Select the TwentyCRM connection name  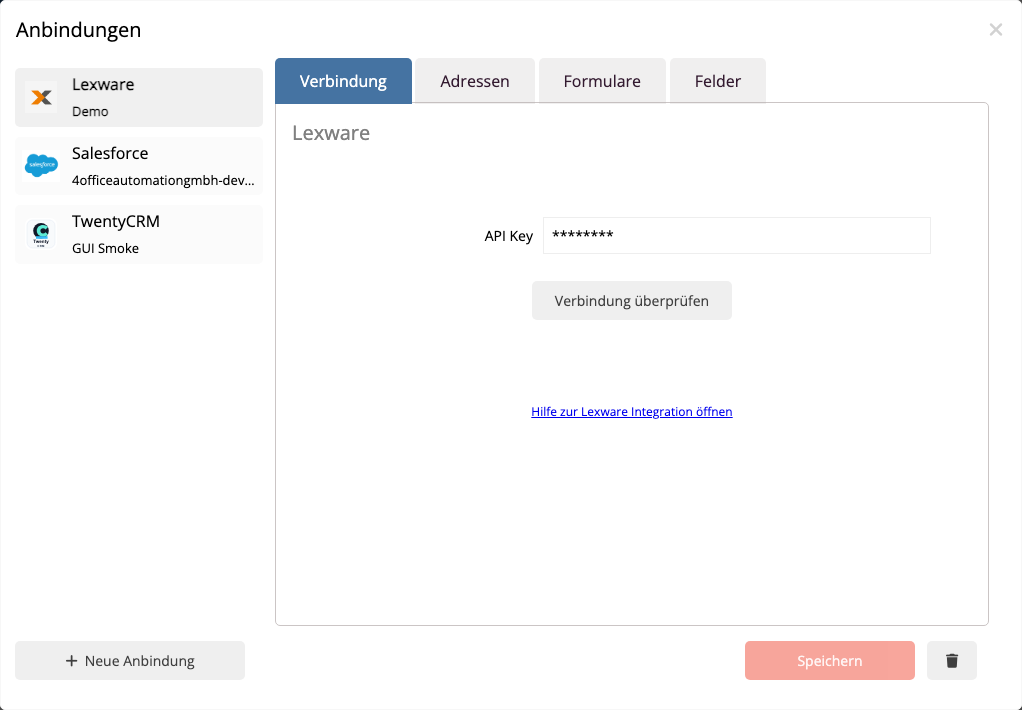116,221
